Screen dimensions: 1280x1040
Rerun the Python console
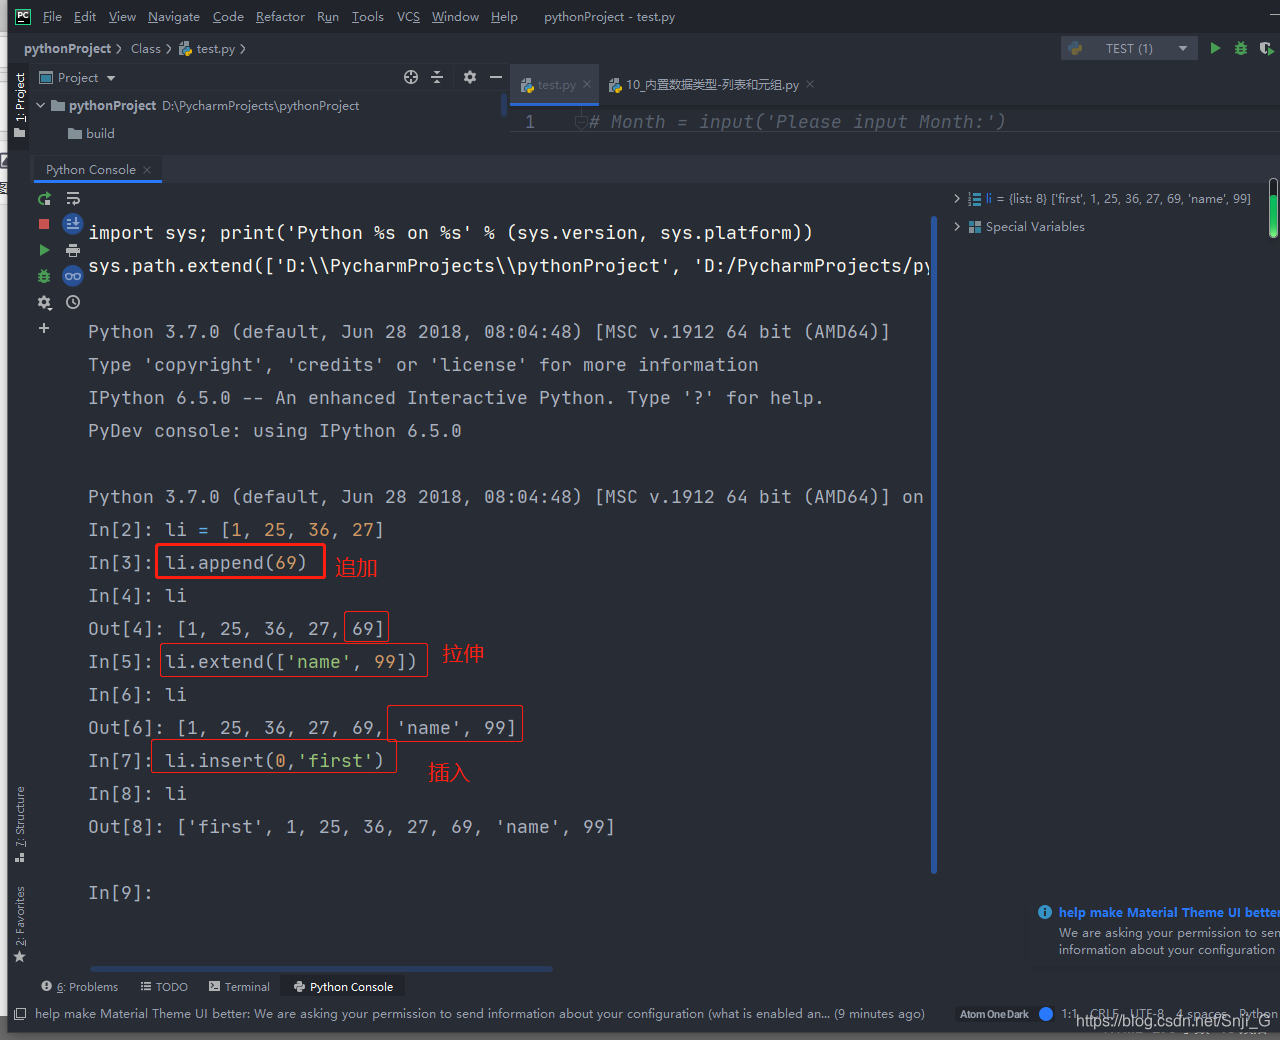tap(44, 199)
